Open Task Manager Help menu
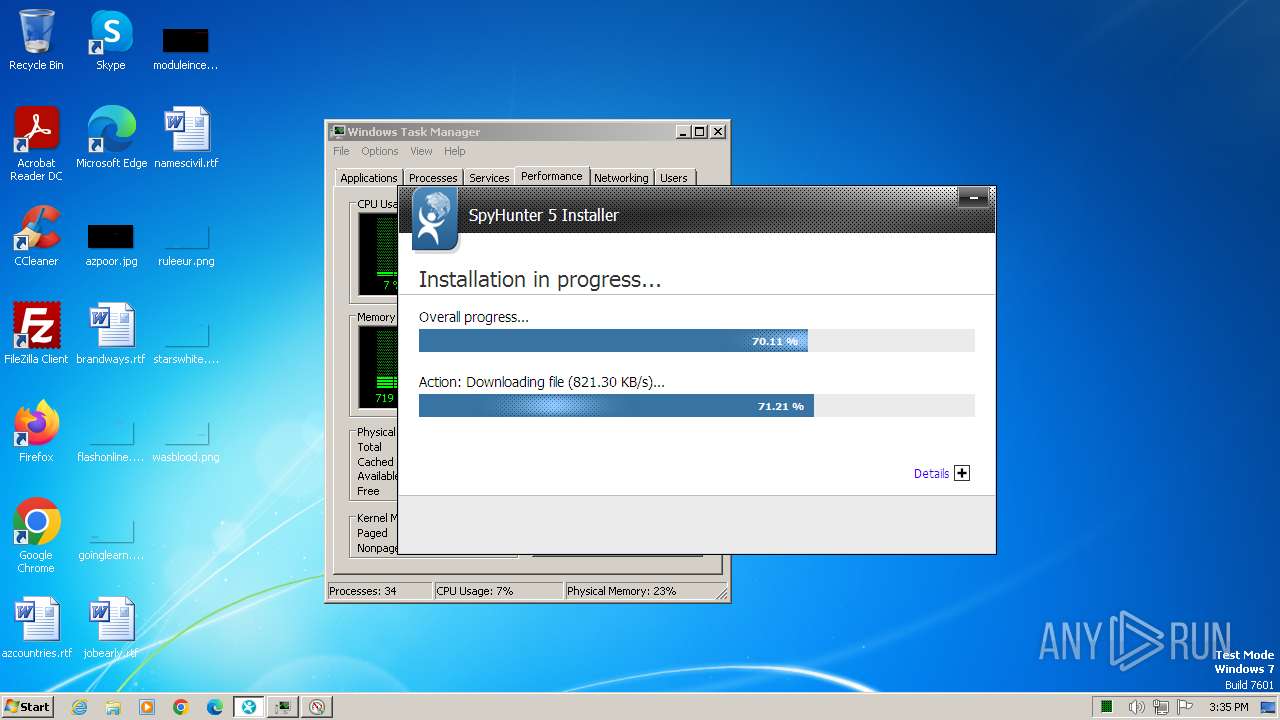Viewport: 1280px width, 720px height. 455,151
